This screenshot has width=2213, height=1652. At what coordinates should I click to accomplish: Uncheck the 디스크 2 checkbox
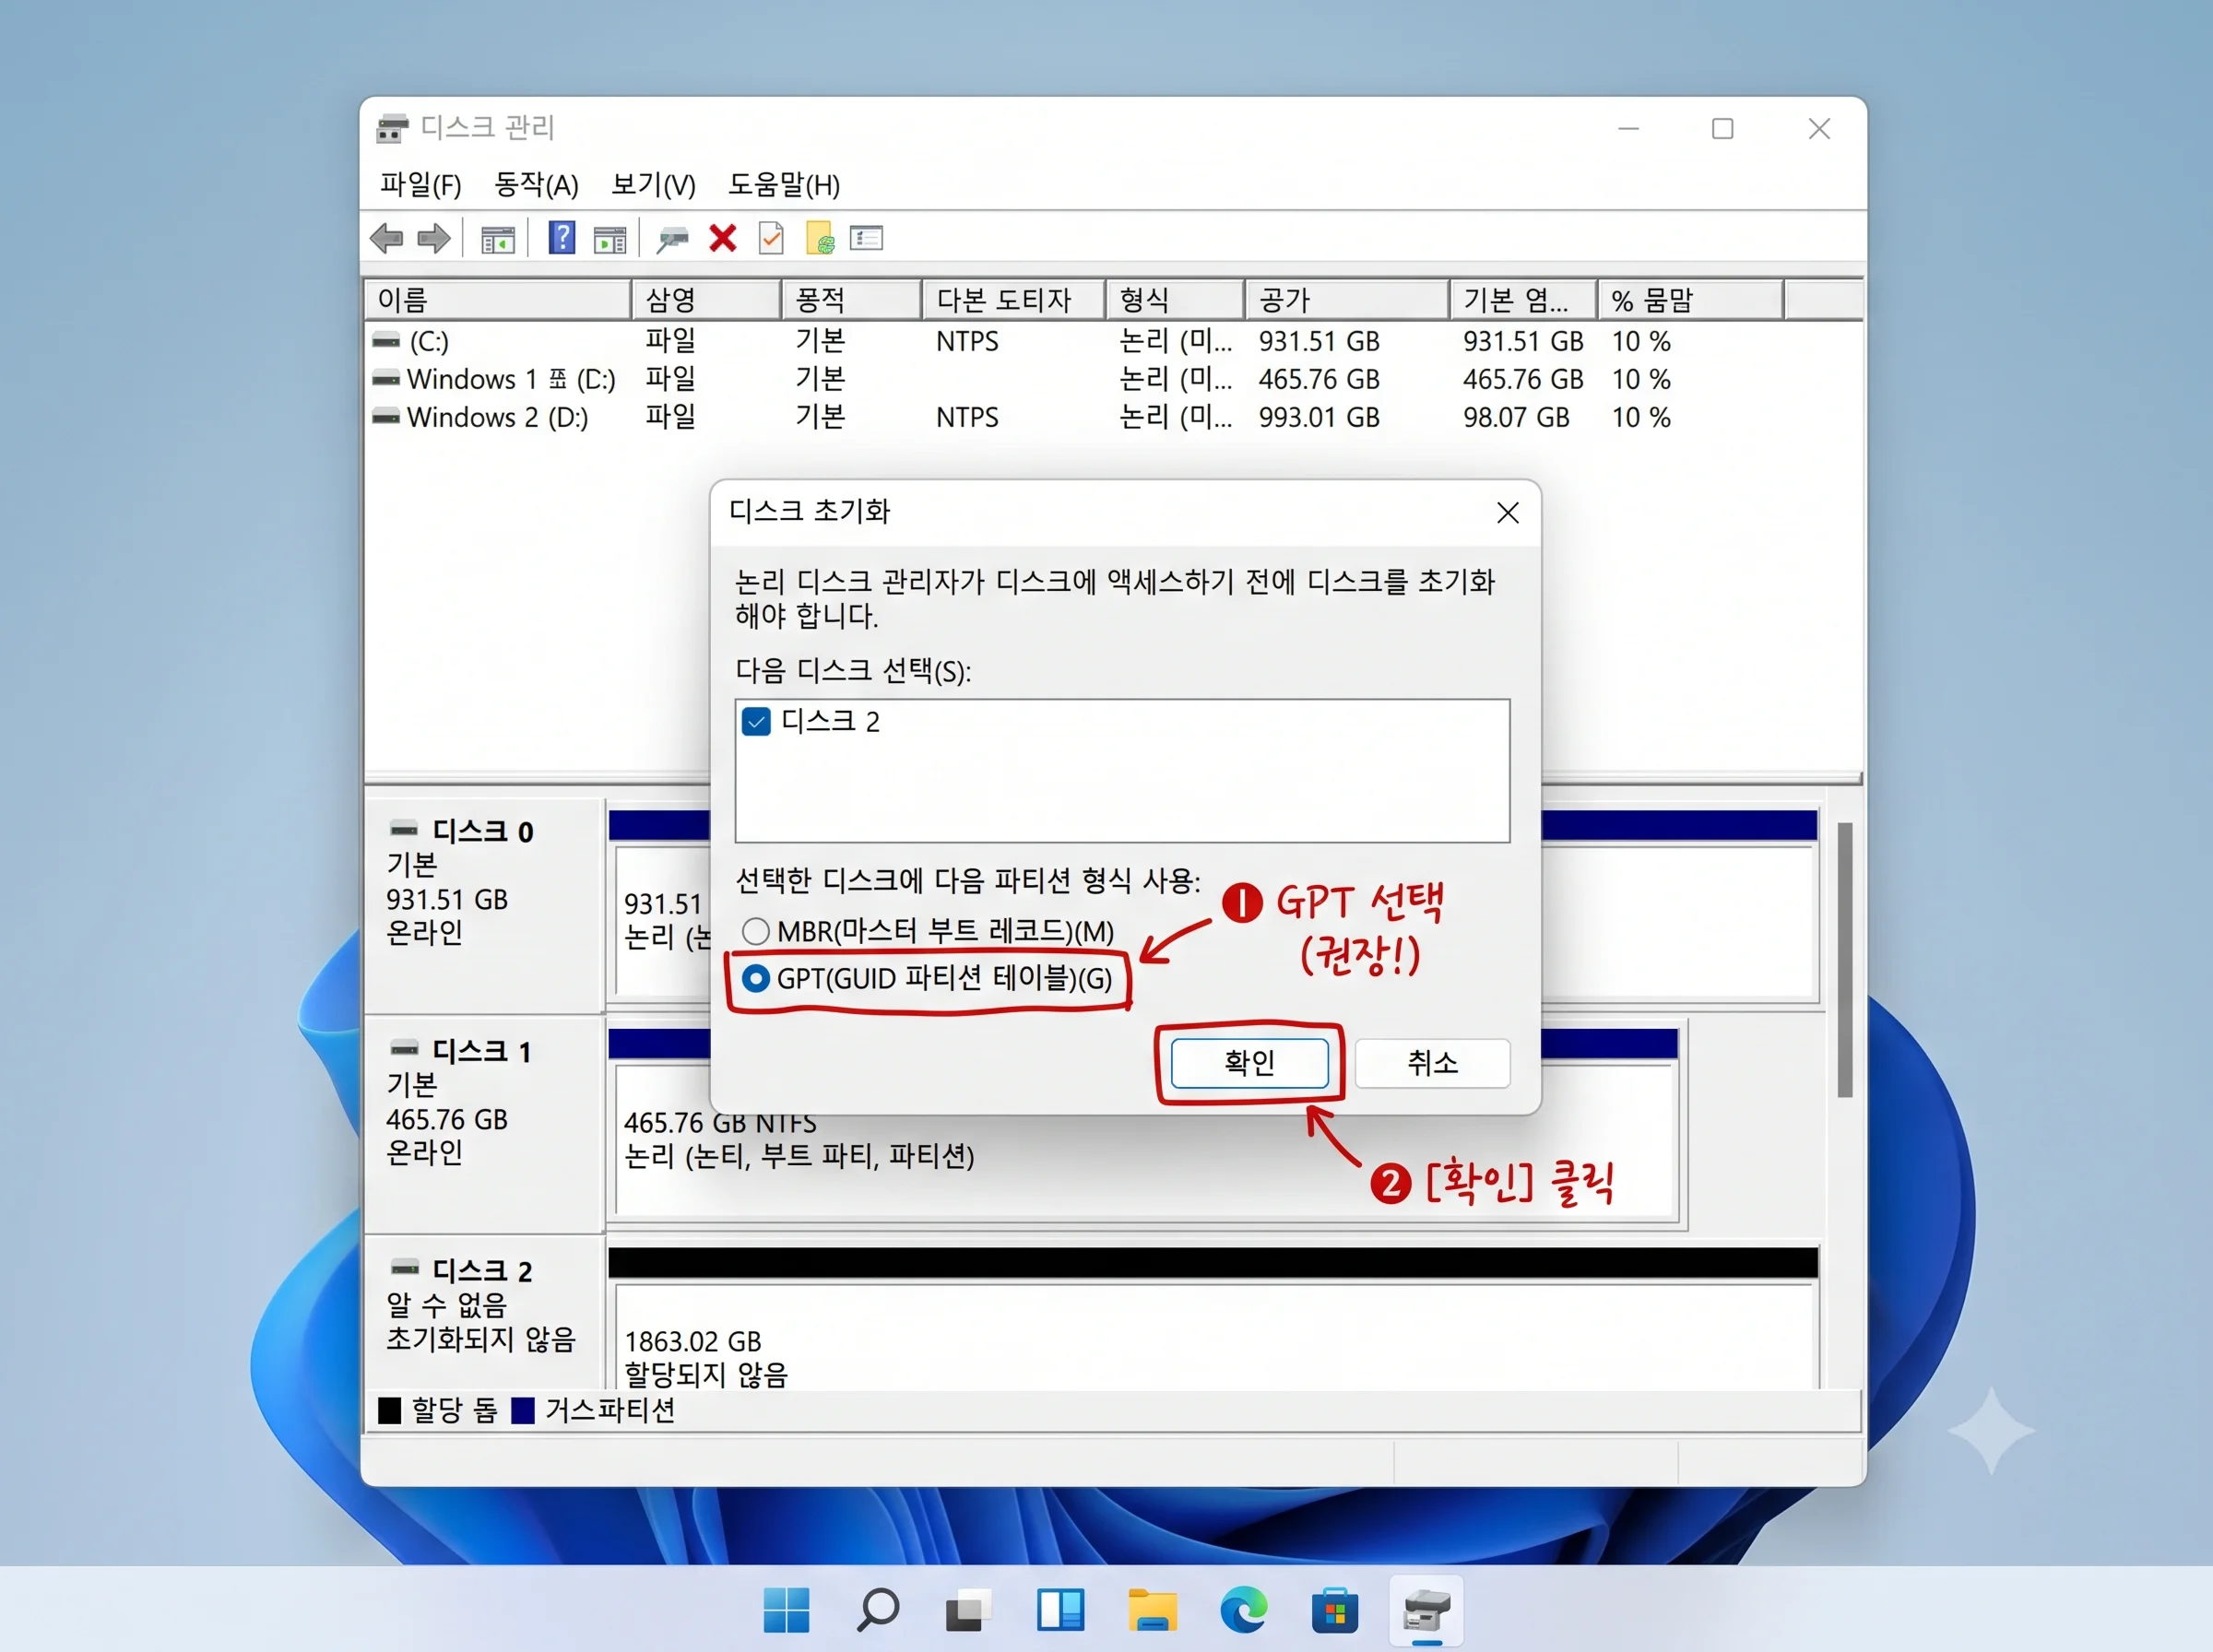(x=756, y=721)
